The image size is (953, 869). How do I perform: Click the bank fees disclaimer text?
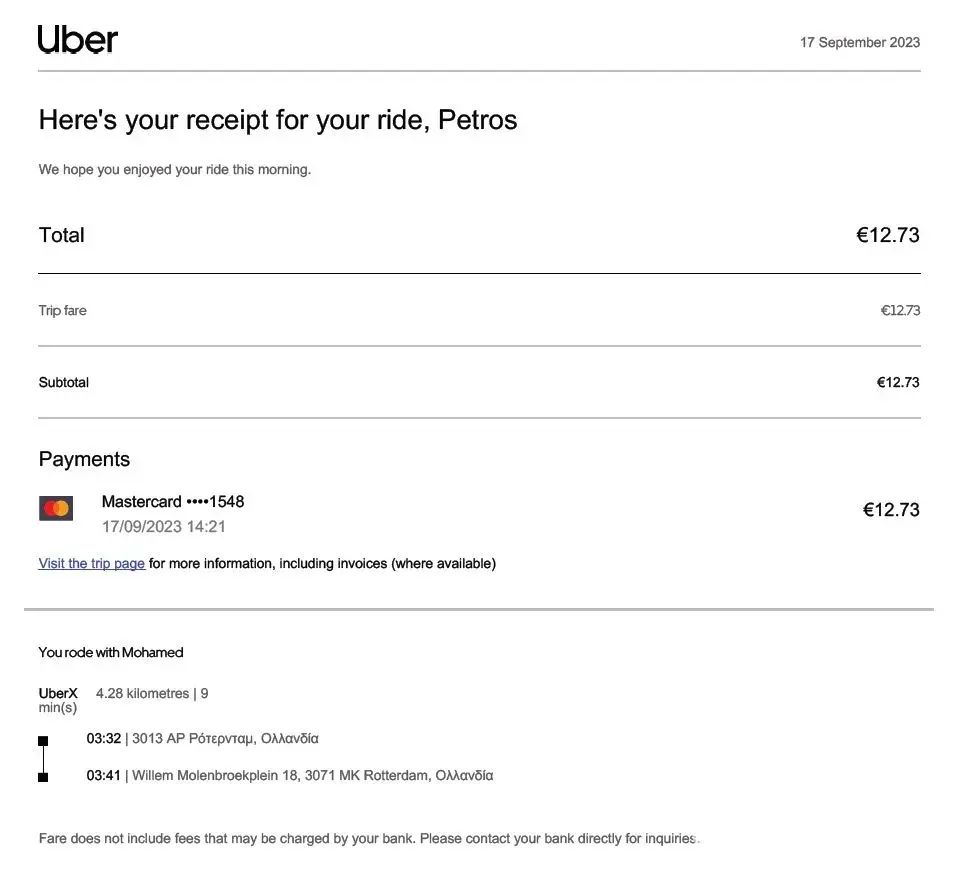click(368, 839)
